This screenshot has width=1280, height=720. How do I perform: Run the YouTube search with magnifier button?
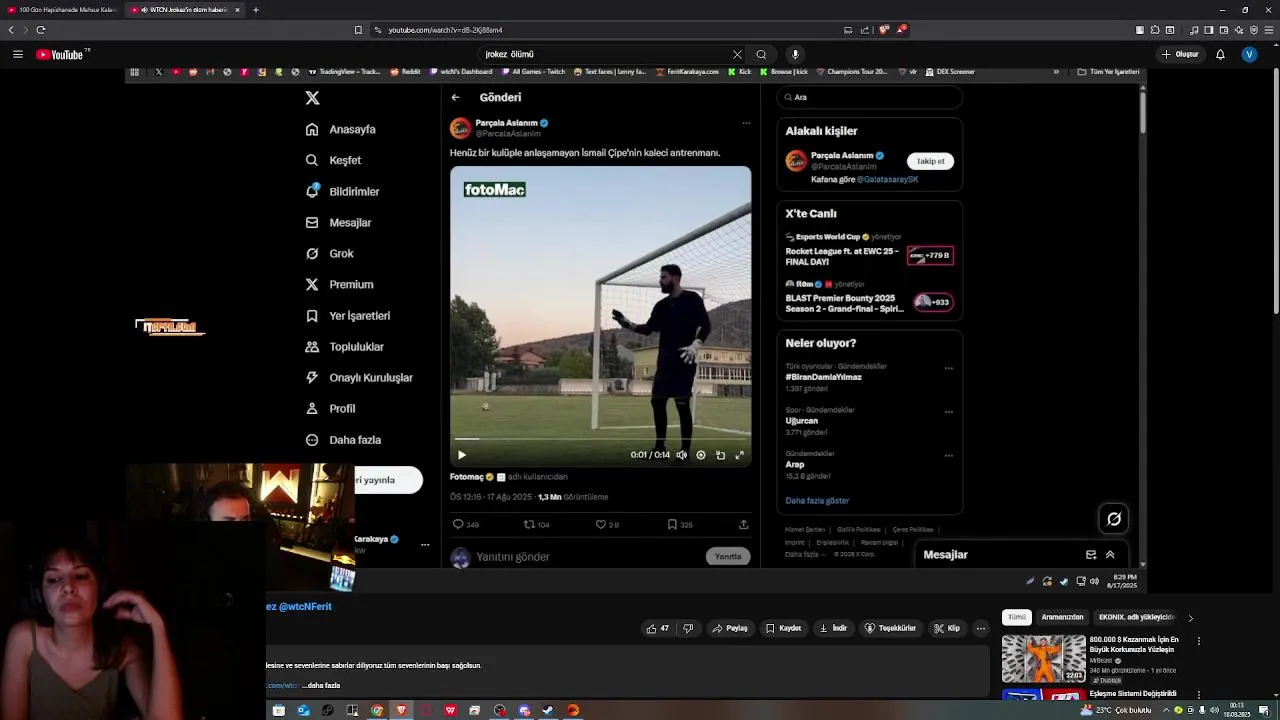[x=761, y=54]
